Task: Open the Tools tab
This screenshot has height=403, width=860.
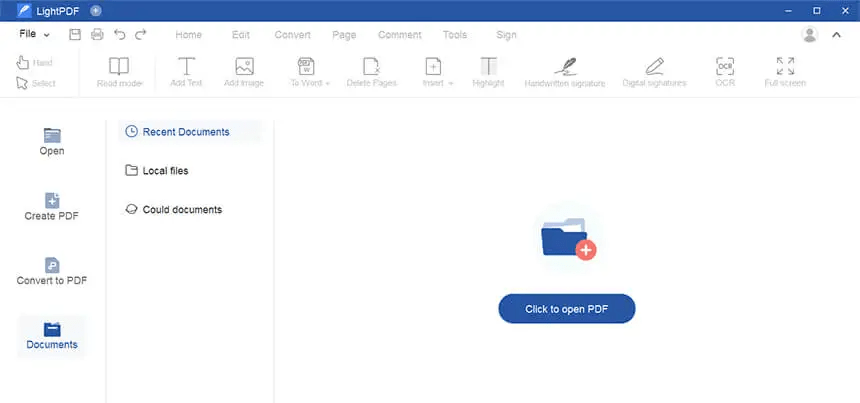Action: click(x=455, y=35)
